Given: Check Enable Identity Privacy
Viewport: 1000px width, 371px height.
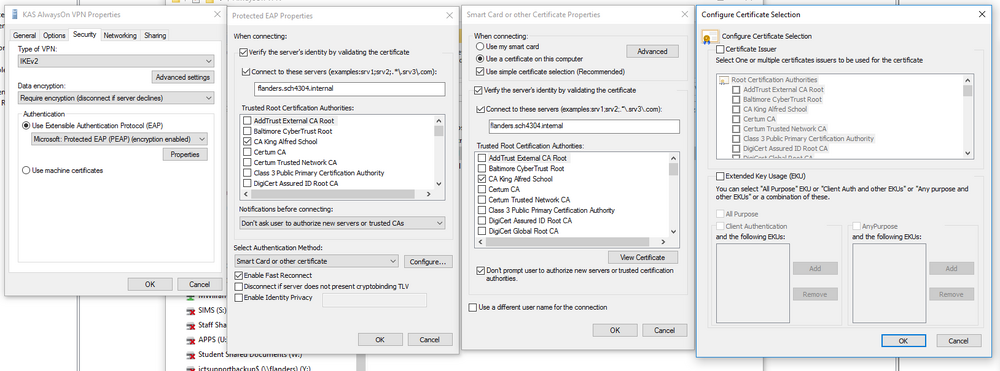Looking at the screenshot, I should 239,297.
